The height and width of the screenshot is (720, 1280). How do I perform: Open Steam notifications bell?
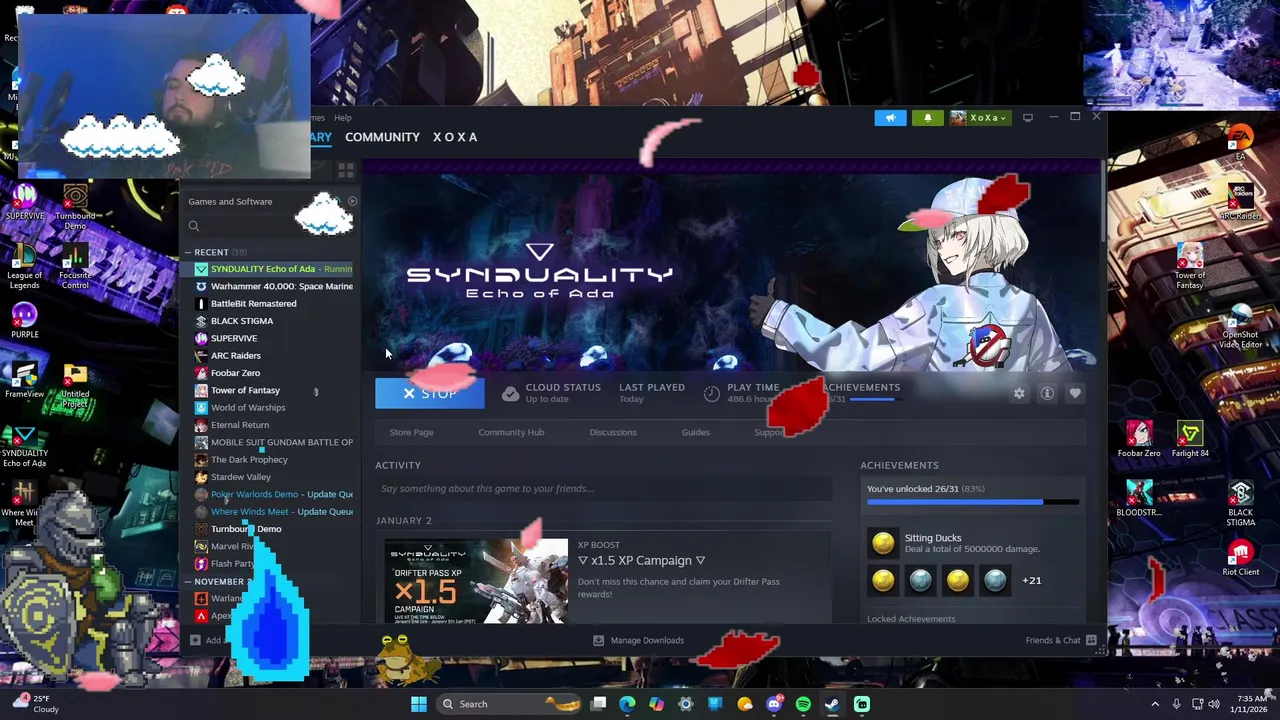pyautogui.click(x=927, y=118)
